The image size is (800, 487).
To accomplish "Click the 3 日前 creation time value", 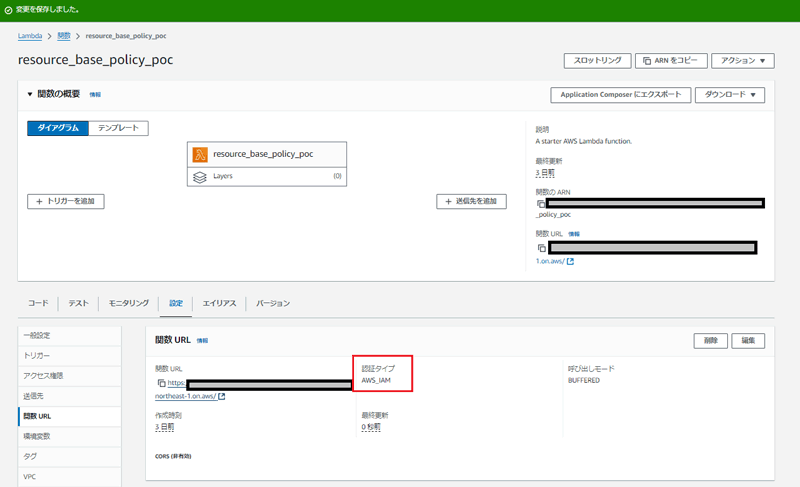I will click(x=164, y=427).
